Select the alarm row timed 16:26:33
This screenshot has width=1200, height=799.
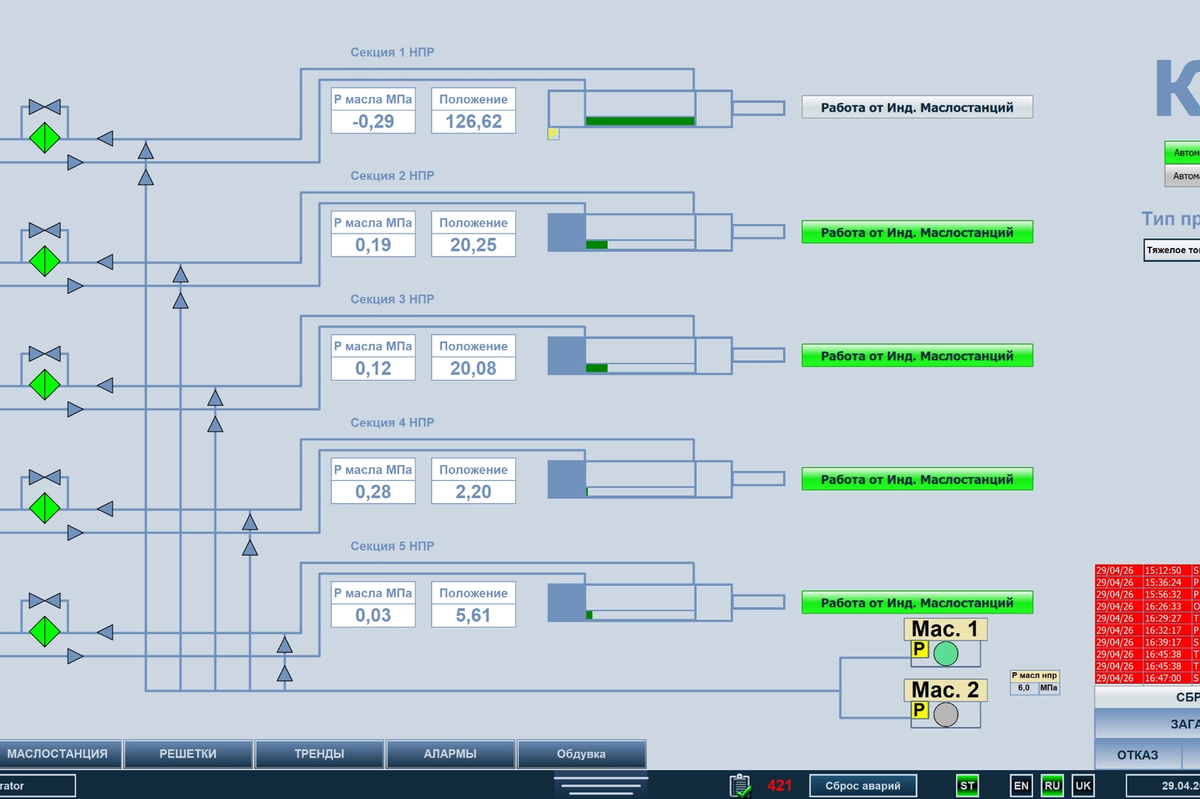point(1148,606)
